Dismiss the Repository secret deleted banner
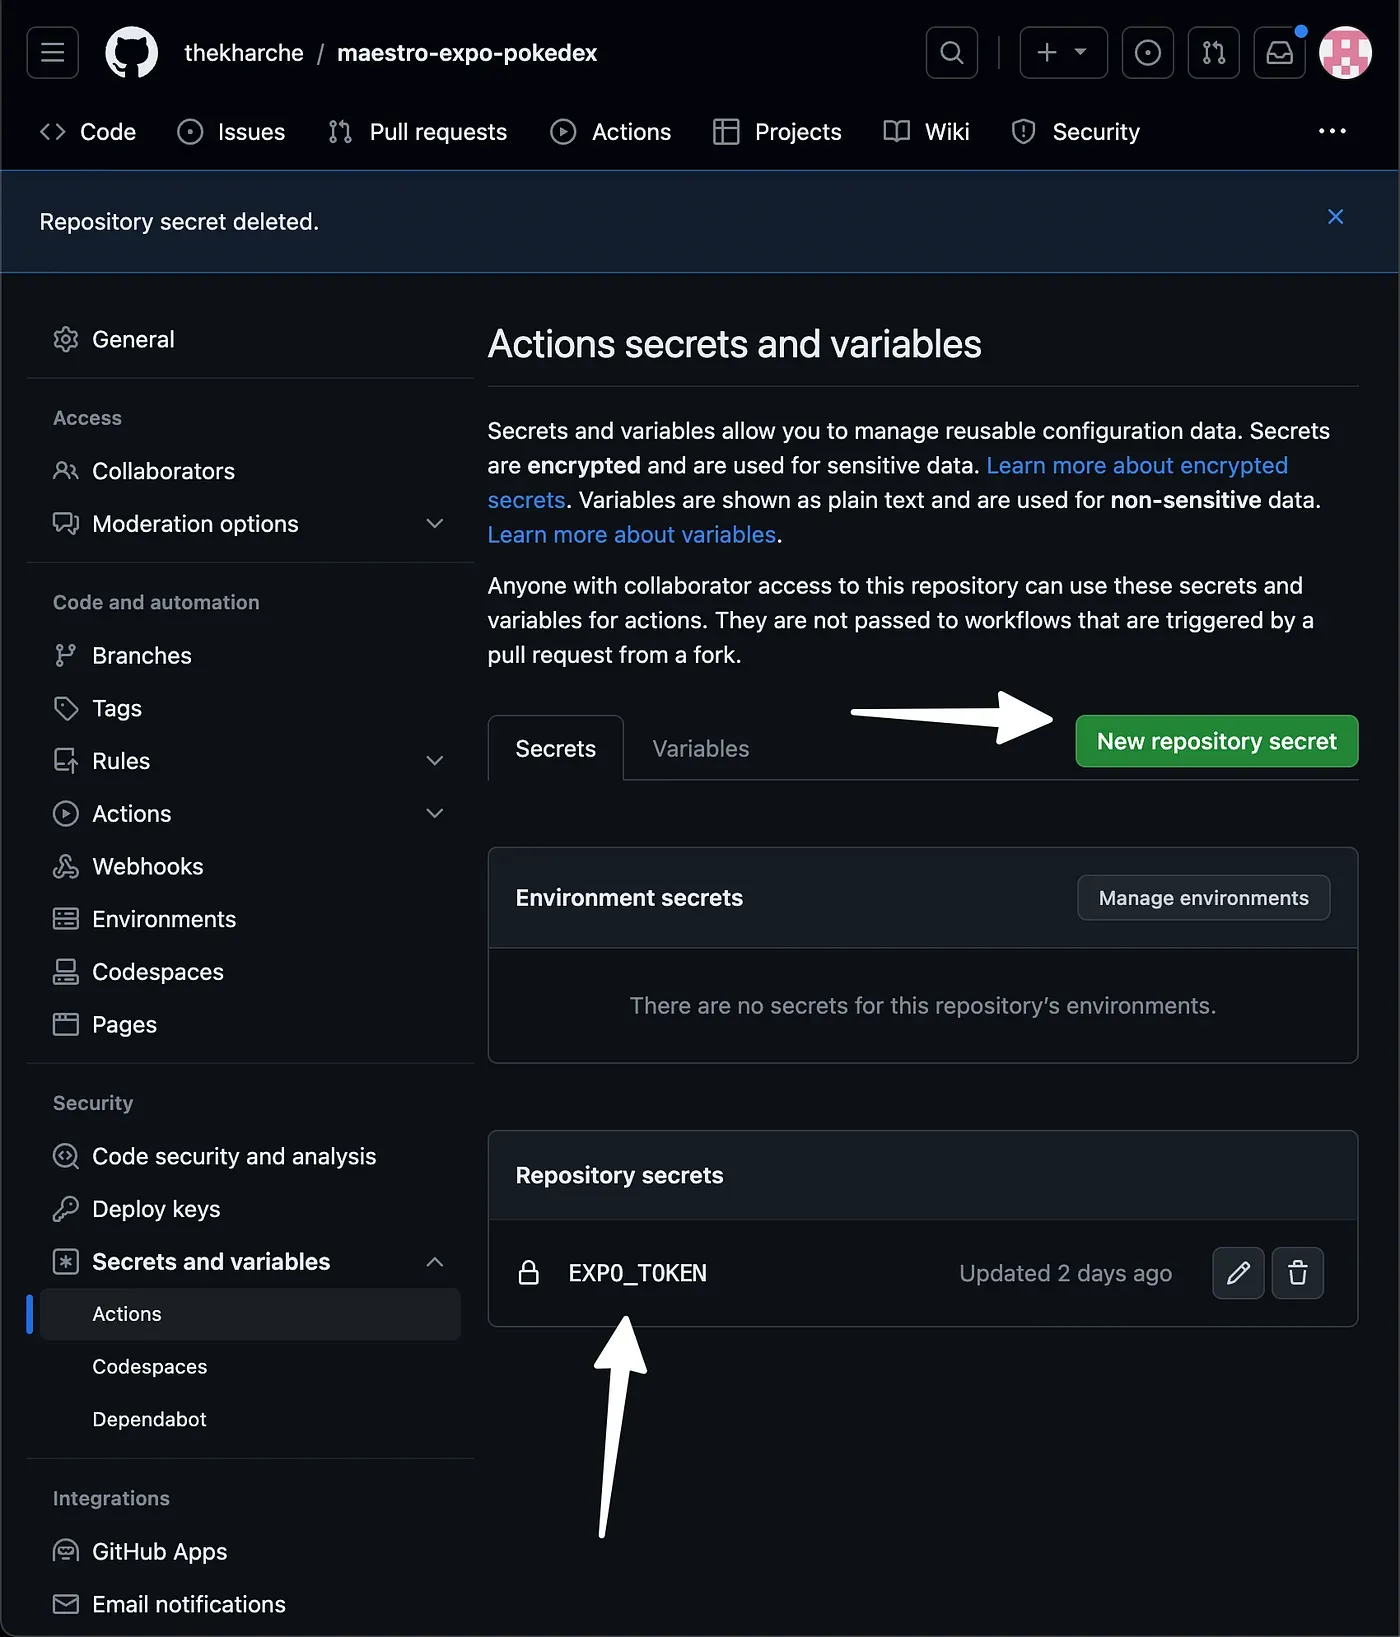 pos(1335,217)
